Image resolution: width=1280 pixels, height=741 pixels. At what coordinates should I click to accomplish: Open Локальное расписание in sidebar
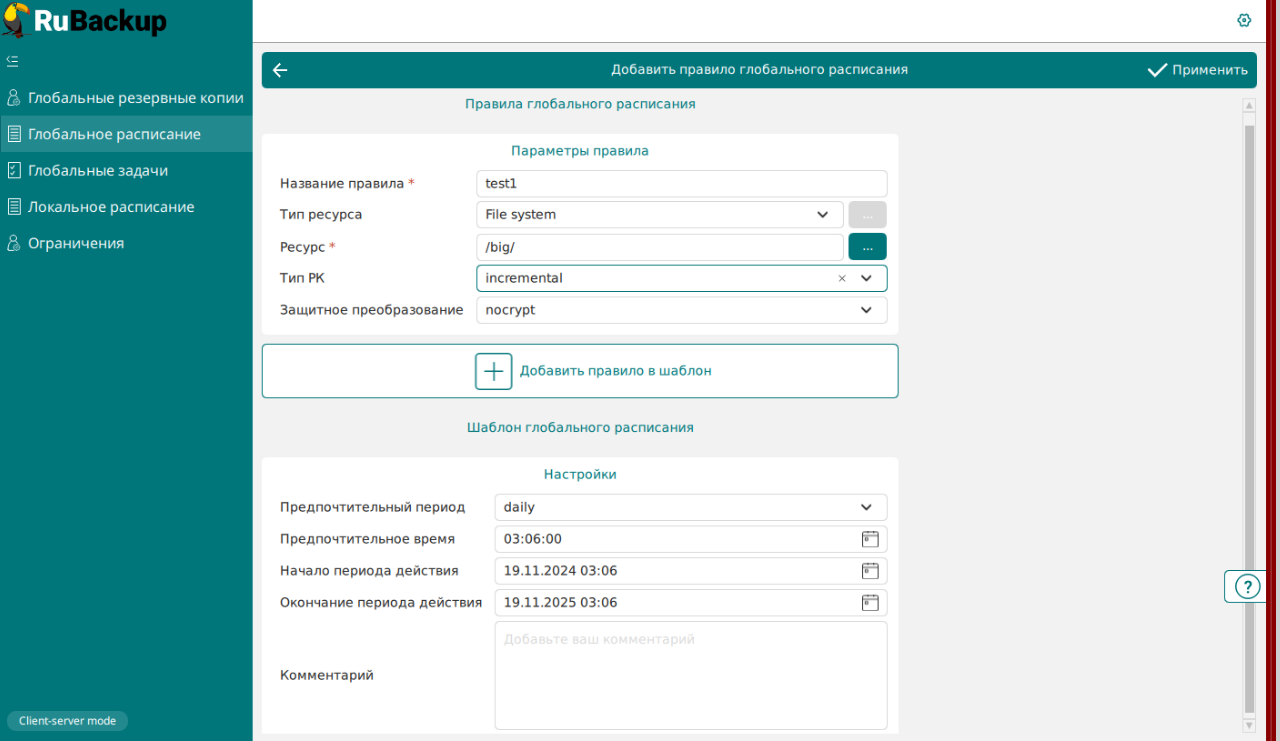coord(111,207)
